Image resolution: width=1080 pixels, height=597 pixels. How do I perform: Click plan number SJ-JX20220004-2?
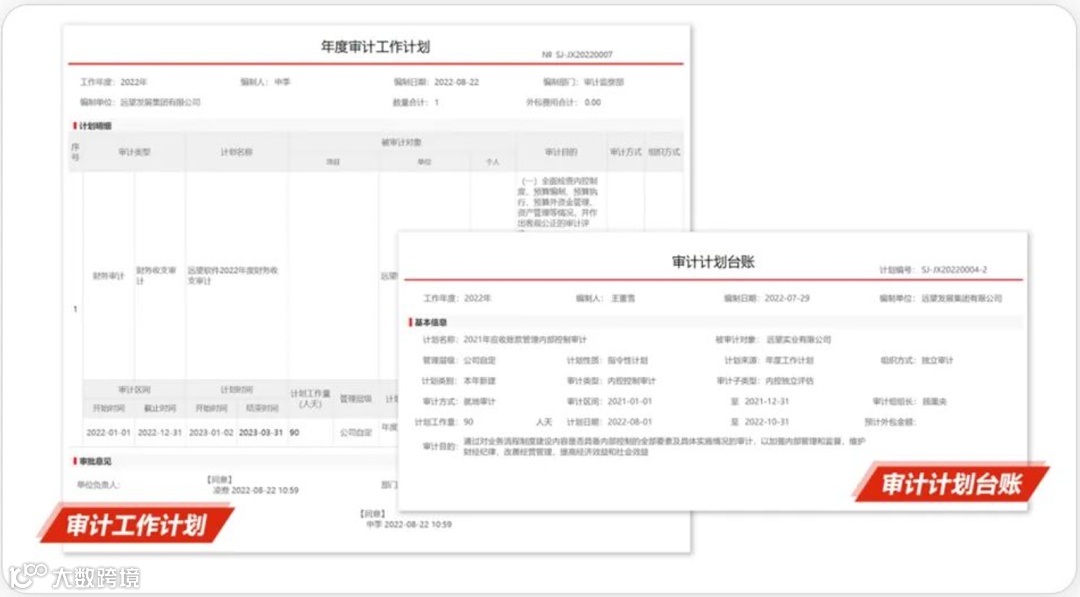(955, 270)
